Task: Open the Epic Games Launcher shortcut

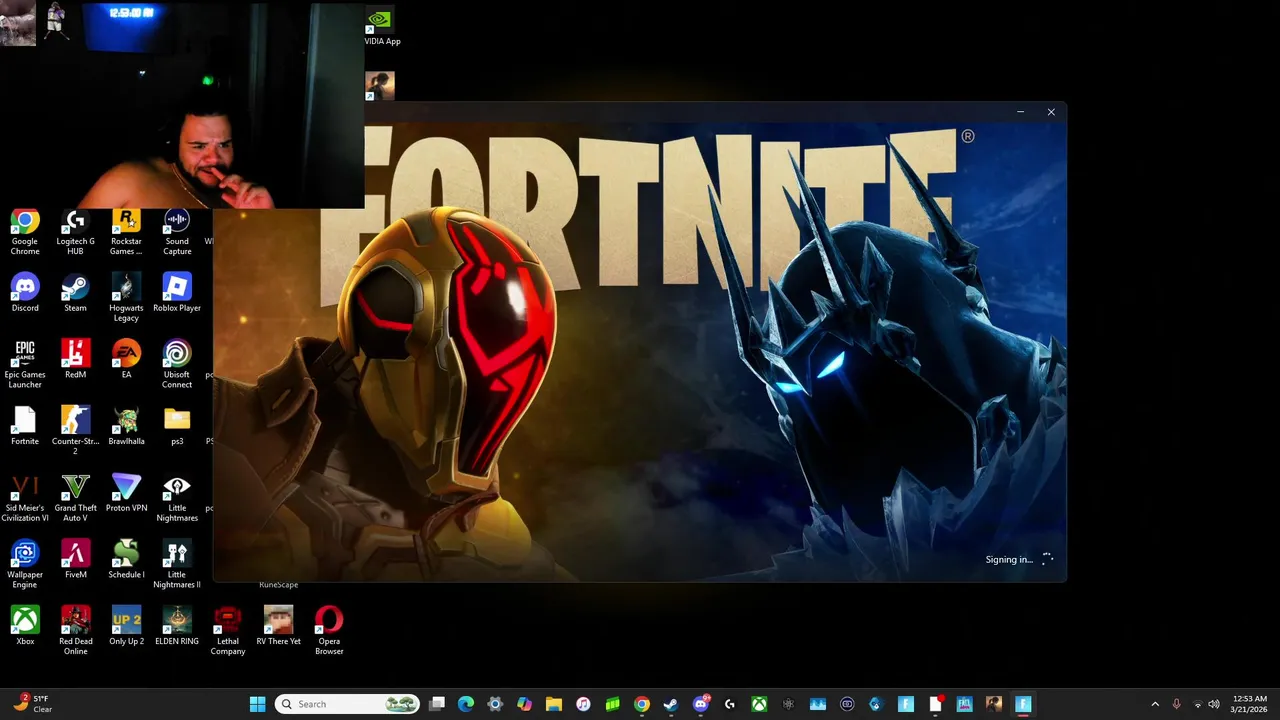Action: pos(25,364)
